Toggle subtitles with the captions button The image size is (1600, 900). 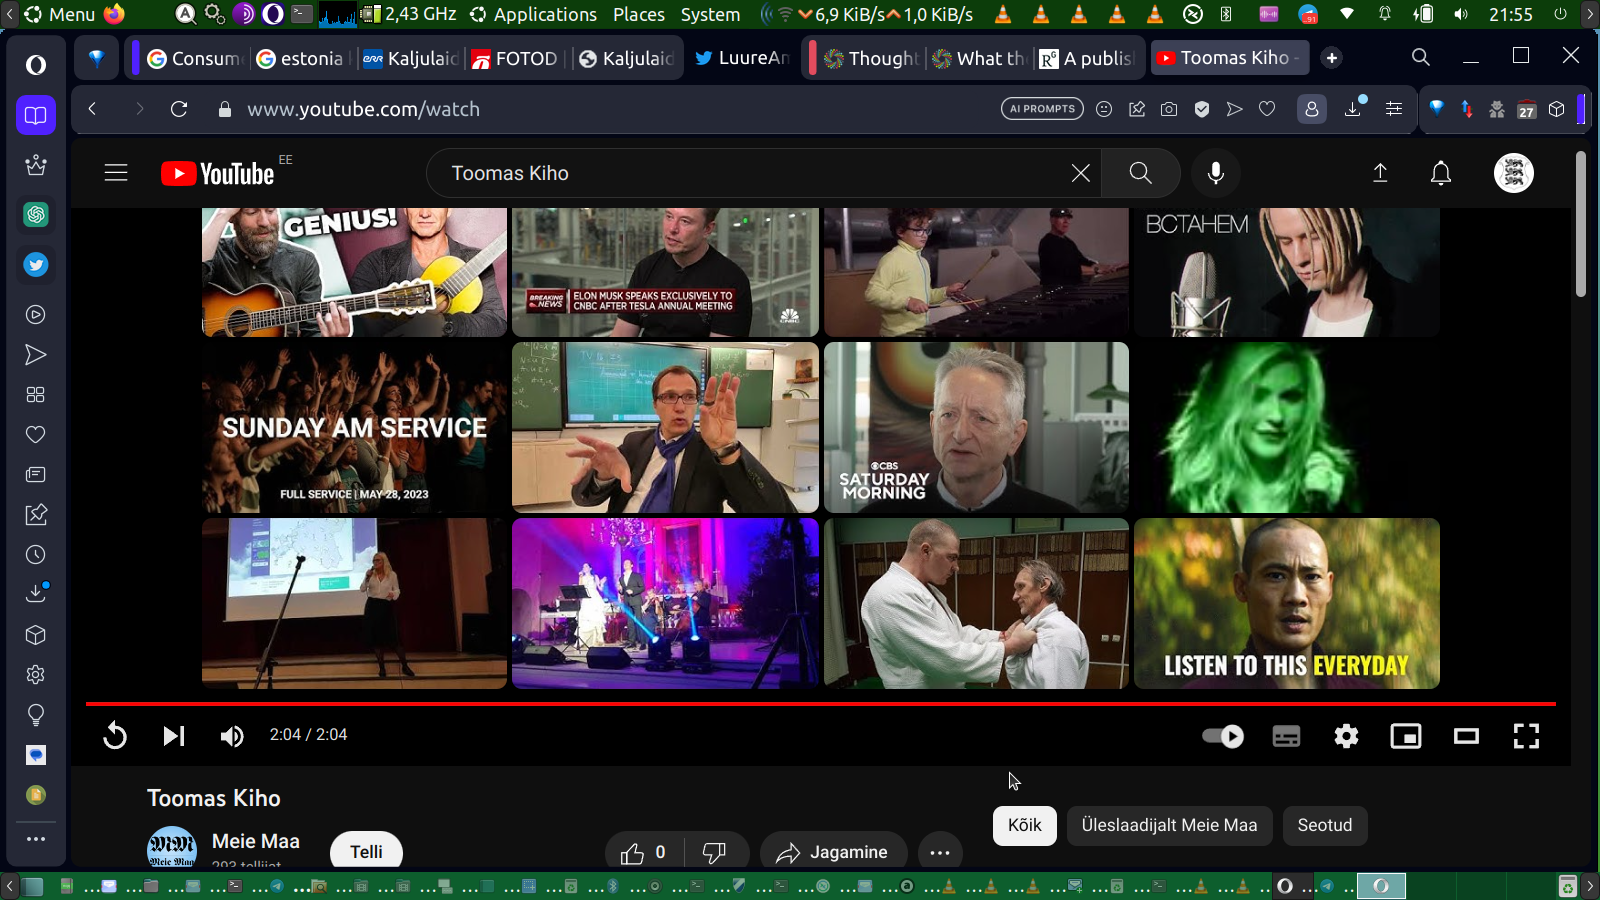pyautogui.click(x=1286, y=737)
